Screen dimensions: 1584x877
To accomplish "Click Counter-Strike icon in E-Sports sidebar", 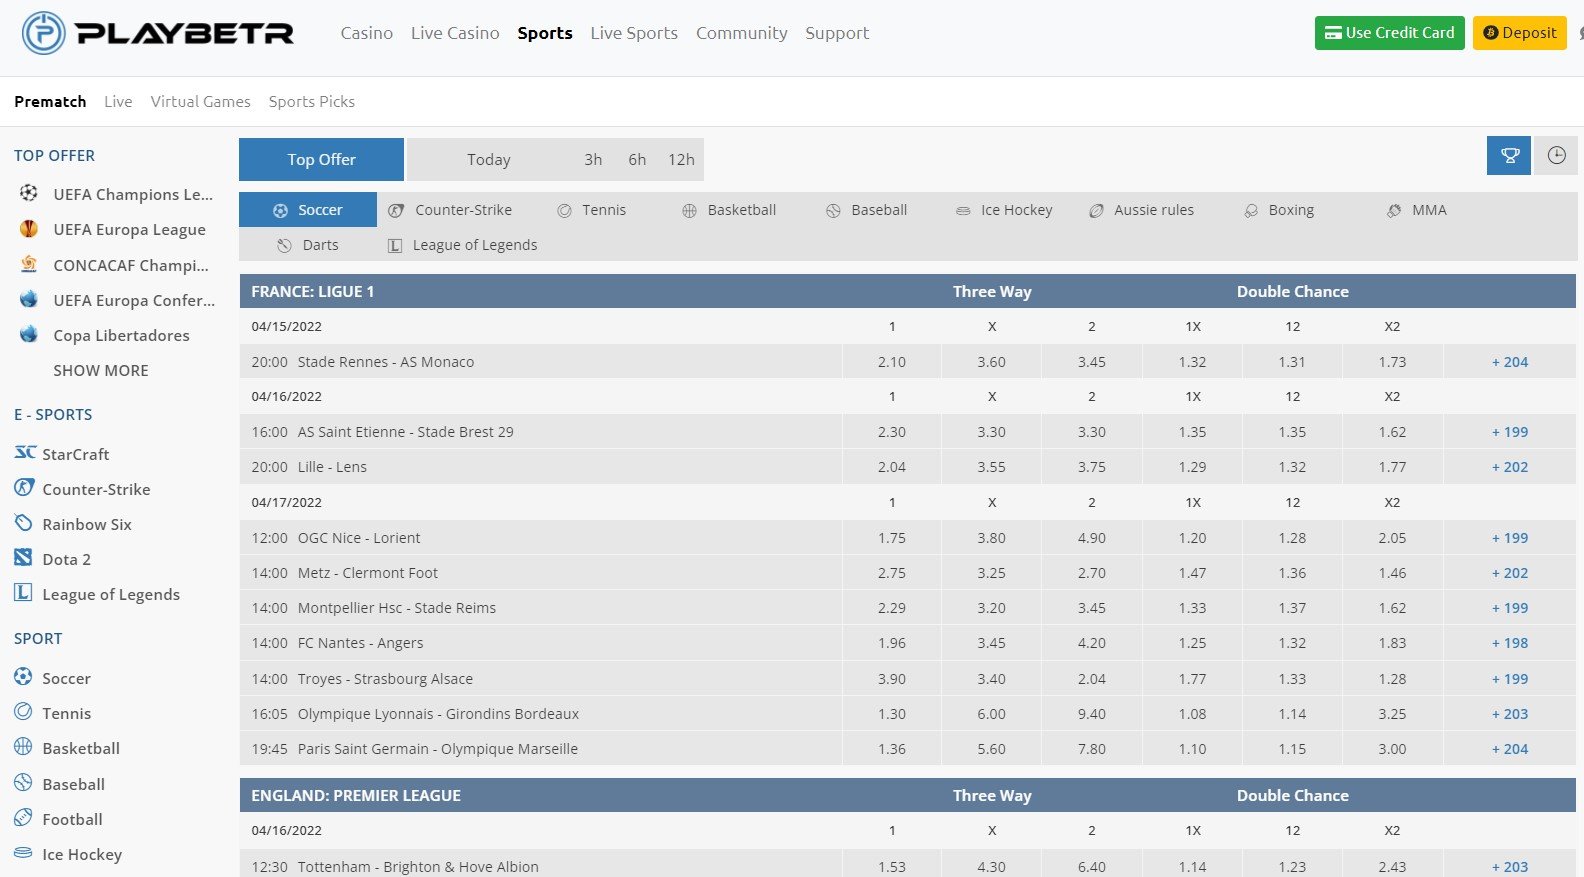I will [24, 488].
